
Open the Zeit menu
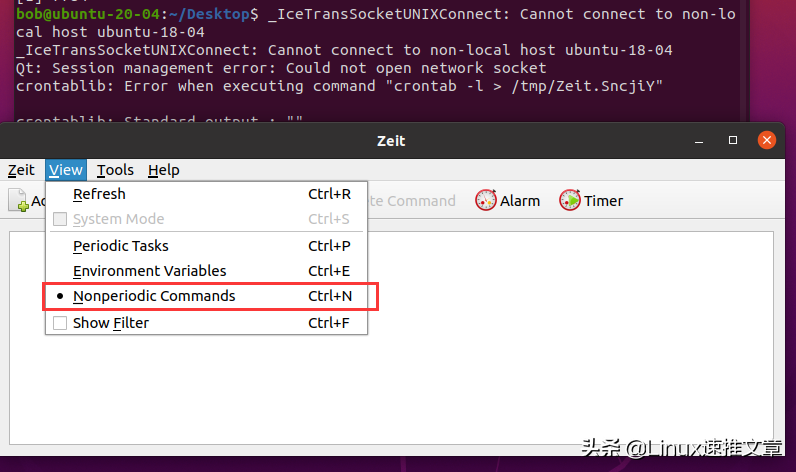point(21,170)
